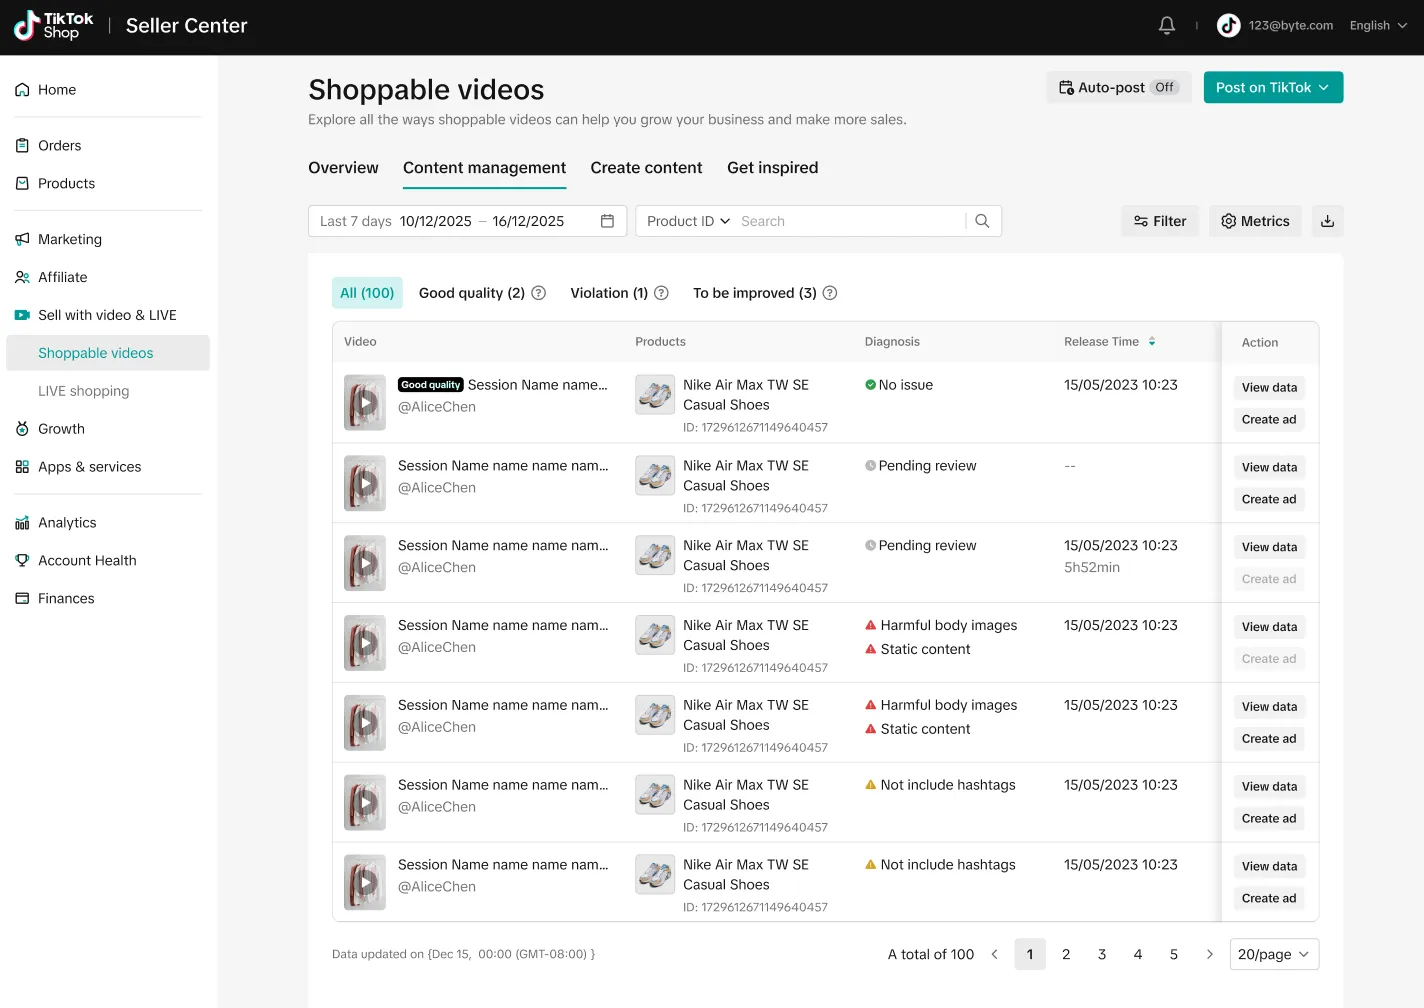Click the Filter button
The height and width of the screenshot is (1008, 1424).
click(x=1159, y=221)
